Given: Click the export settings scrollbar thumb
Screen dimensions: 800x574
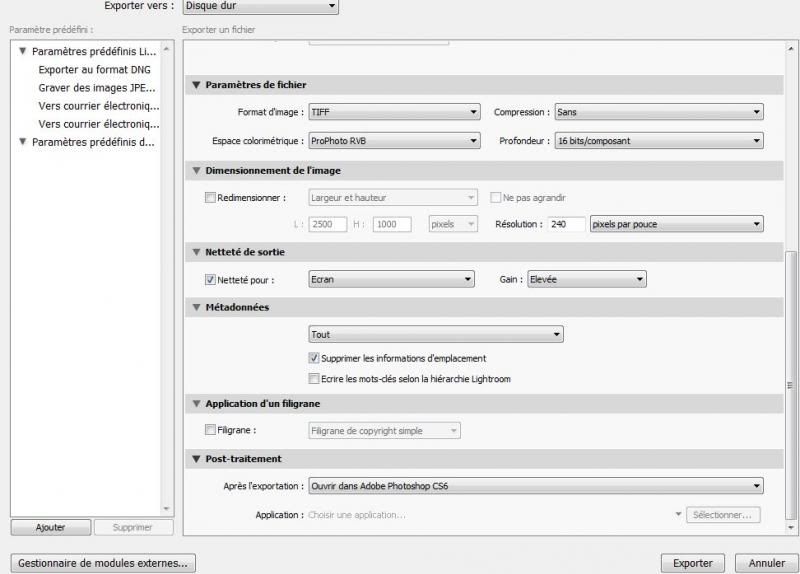Looking at the screenshot, I should tap(791, 385).
